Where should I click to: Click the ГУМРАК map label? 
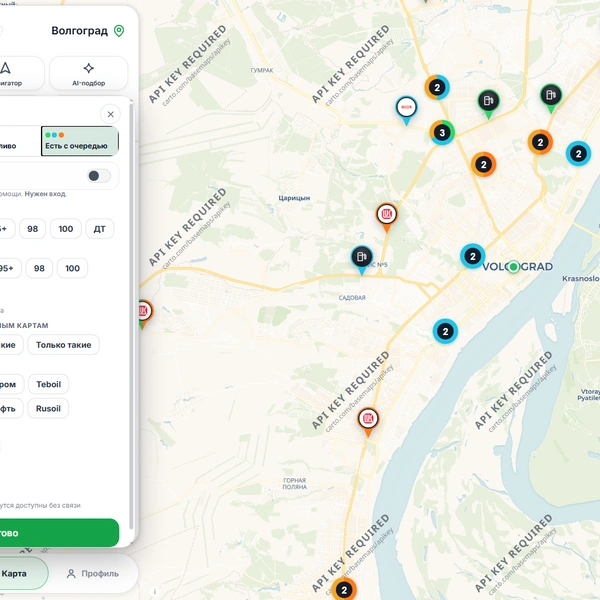point(262,70)
